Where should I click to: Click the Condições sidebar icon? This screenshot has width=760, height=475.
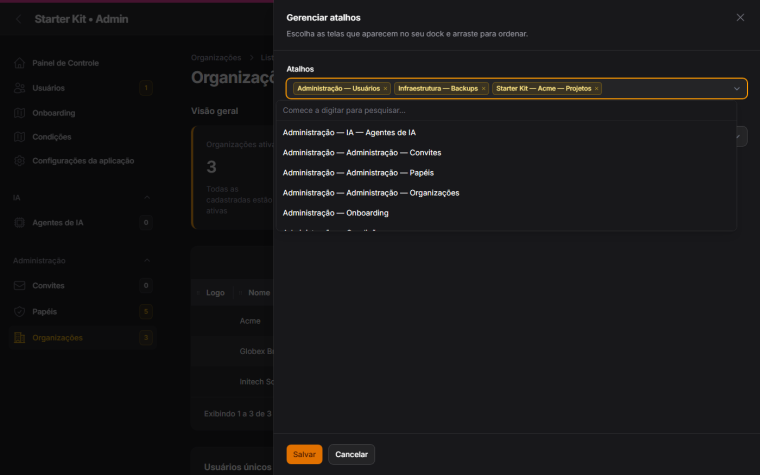(19, 137)
